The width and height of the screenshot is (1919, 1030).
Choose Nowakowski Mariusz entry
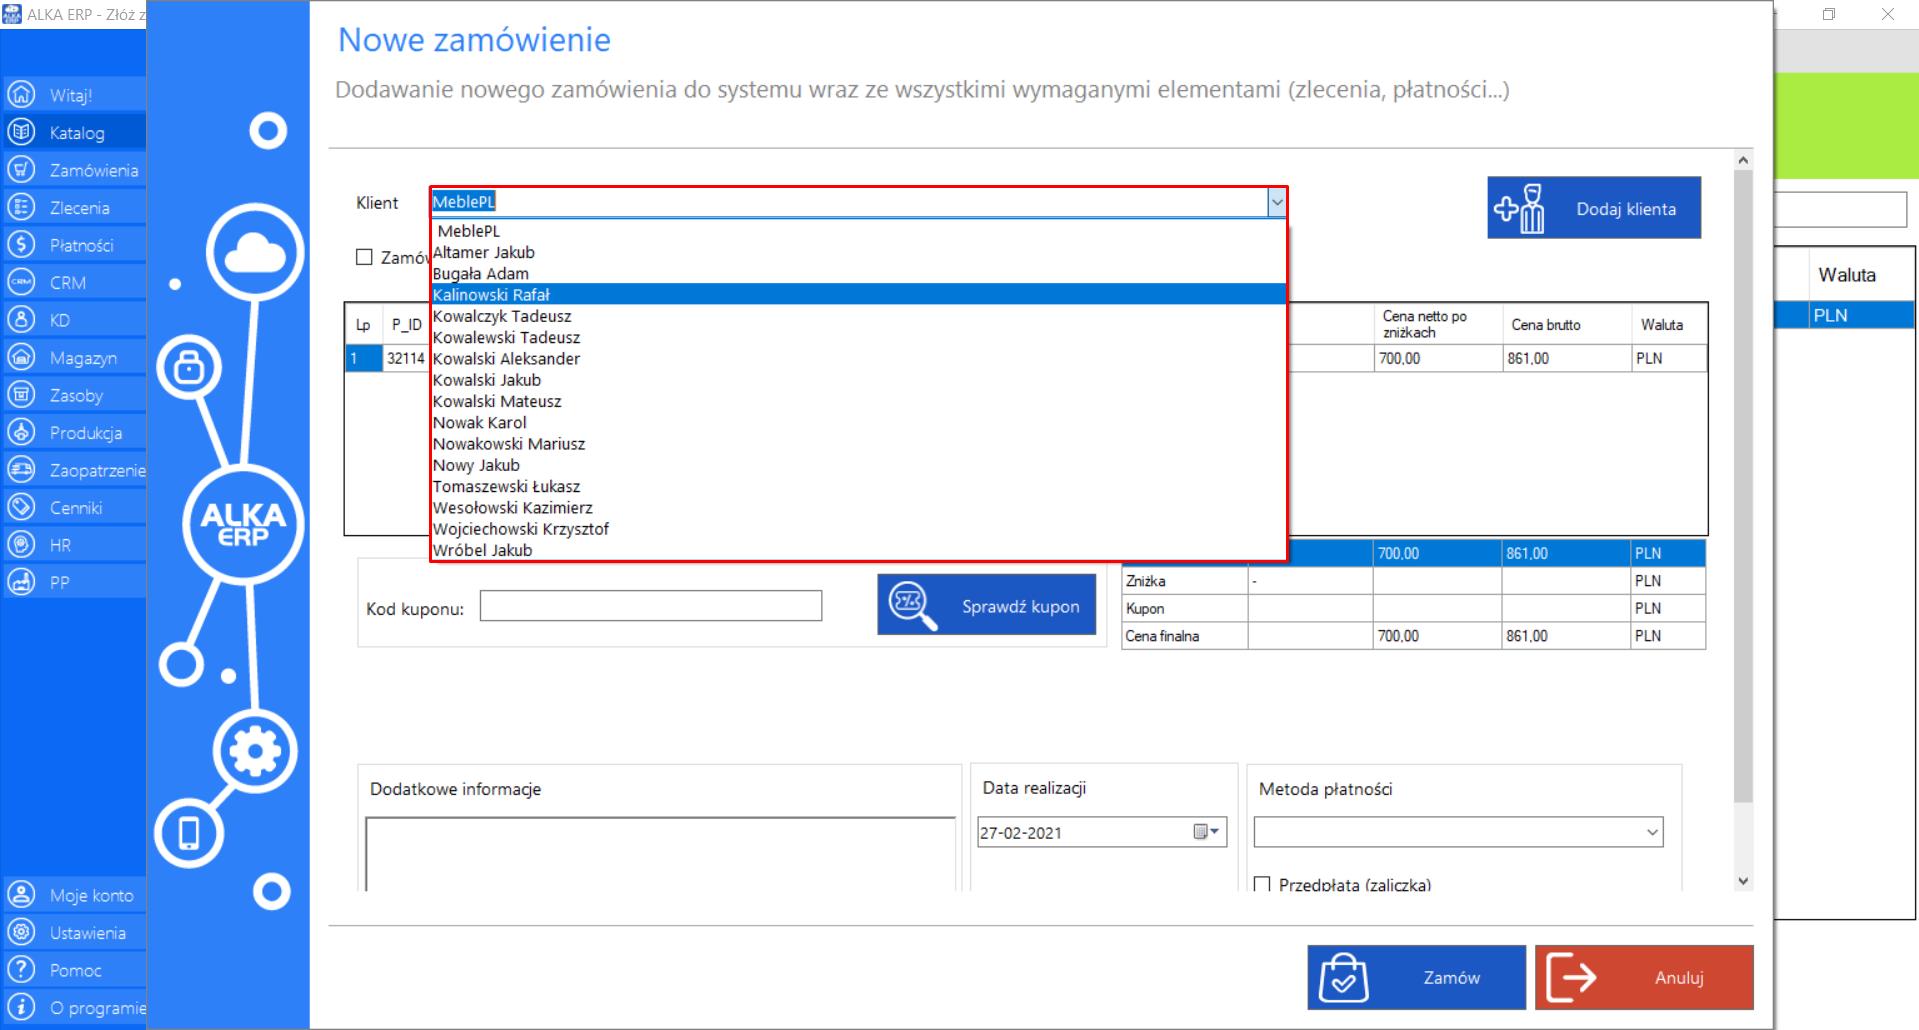pyautogui.click(x=858, y=443)
